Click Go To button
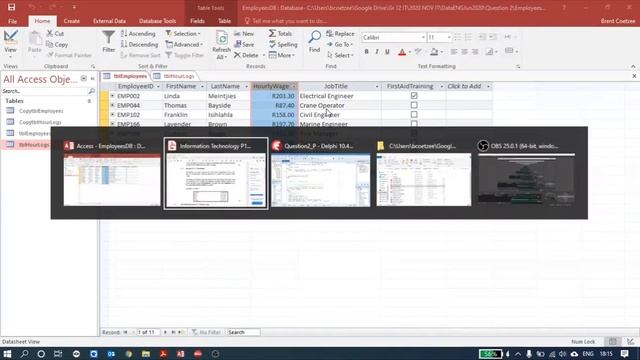 [340, 44]
